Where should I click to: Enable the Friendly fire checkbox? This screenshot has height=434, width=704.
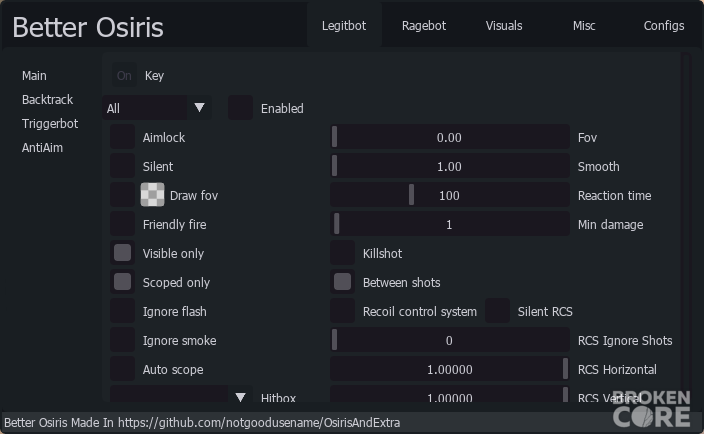(x=122, y=224)
